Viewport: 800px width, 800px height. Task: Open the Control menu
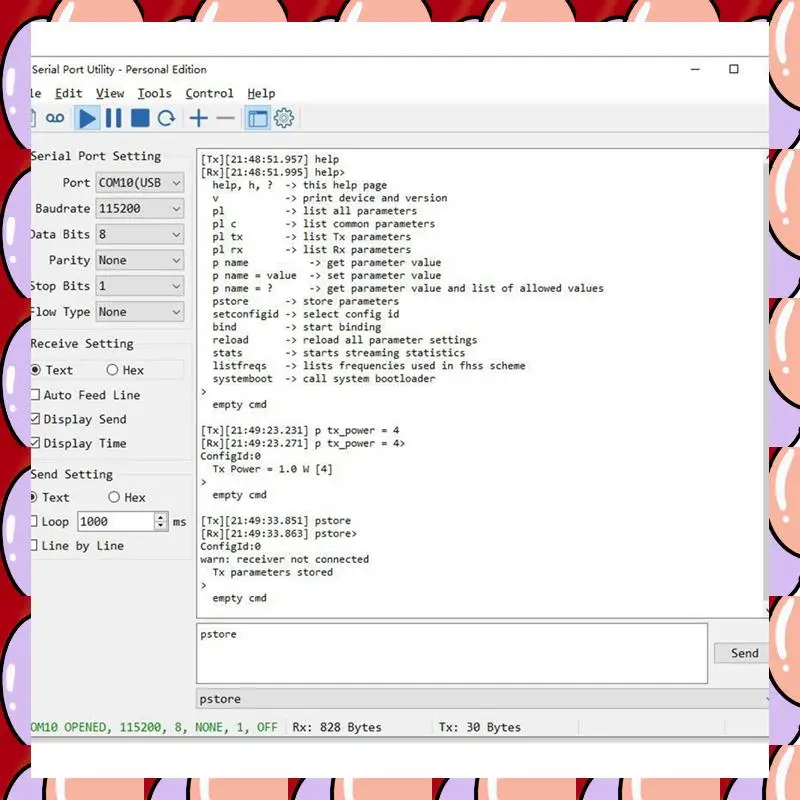coord(209,93)
